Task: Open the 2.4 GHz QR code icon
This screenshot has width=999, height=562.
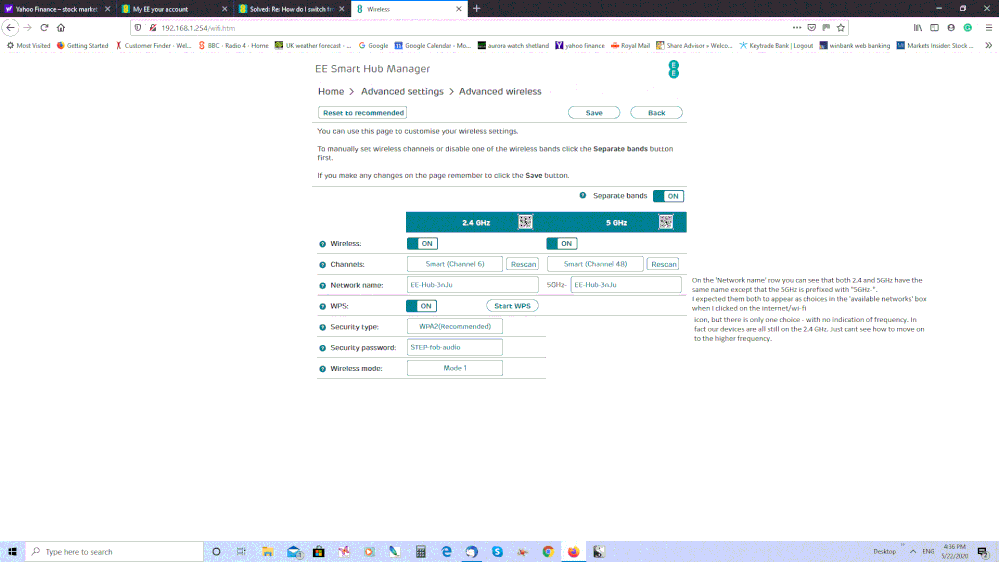Action: 525,222
